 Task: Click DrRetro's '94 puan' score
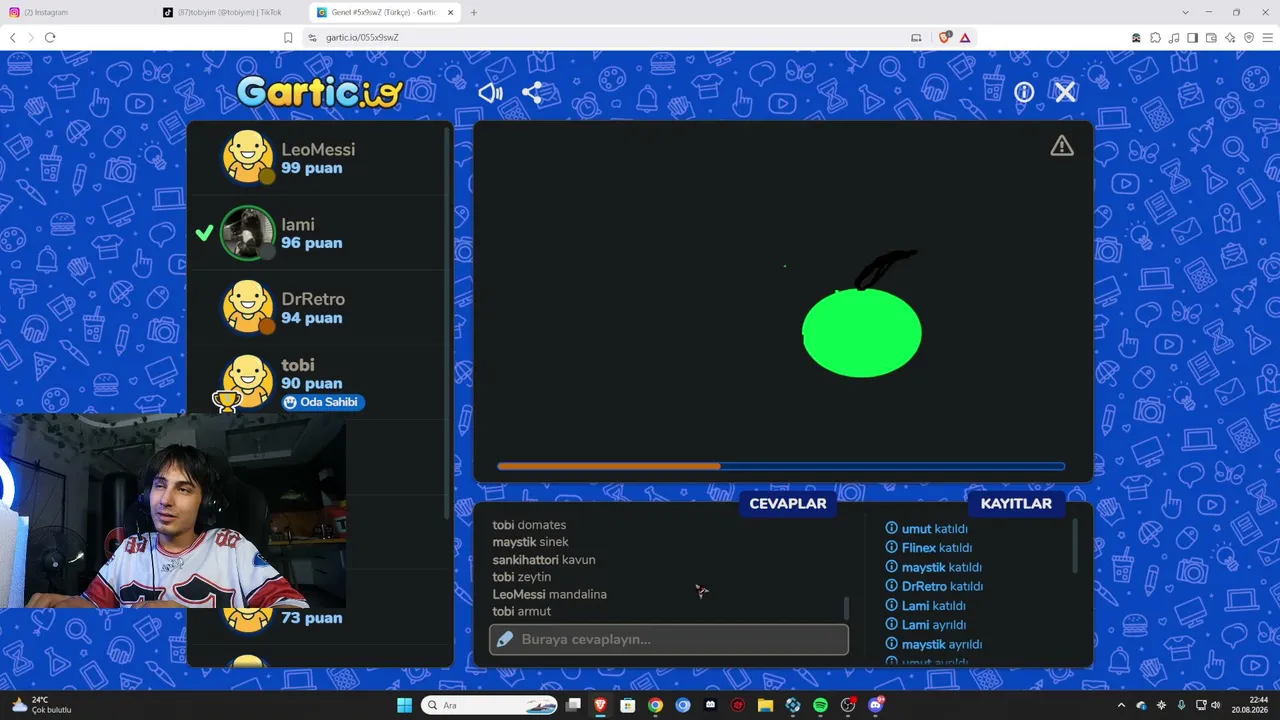312,318
